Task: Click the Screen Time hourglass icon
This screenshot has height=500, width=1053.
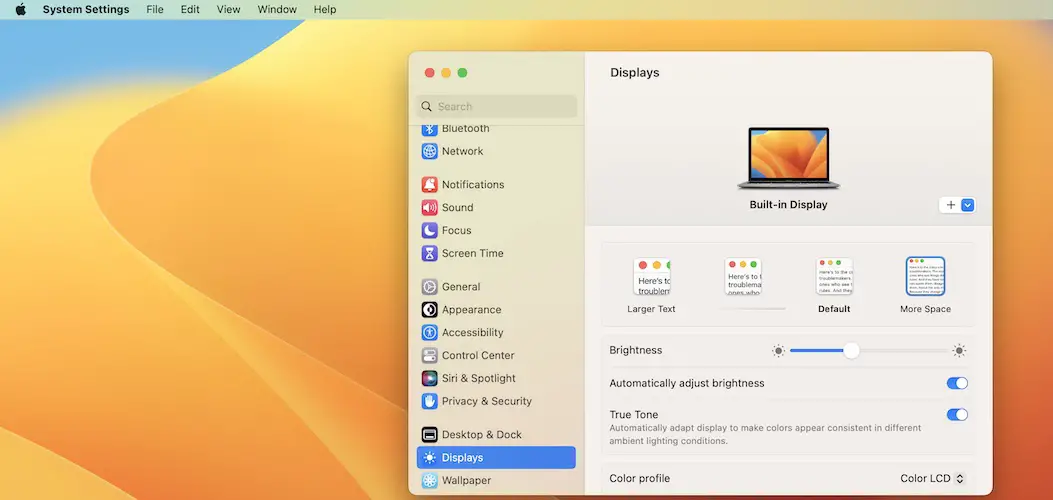Action: (429, 253)
